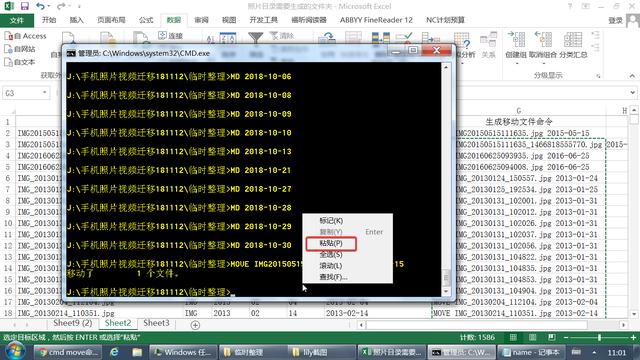The image size is (640, 360).
Task: Add a new sheet with the plus icon
Action: tap(195, 325)
